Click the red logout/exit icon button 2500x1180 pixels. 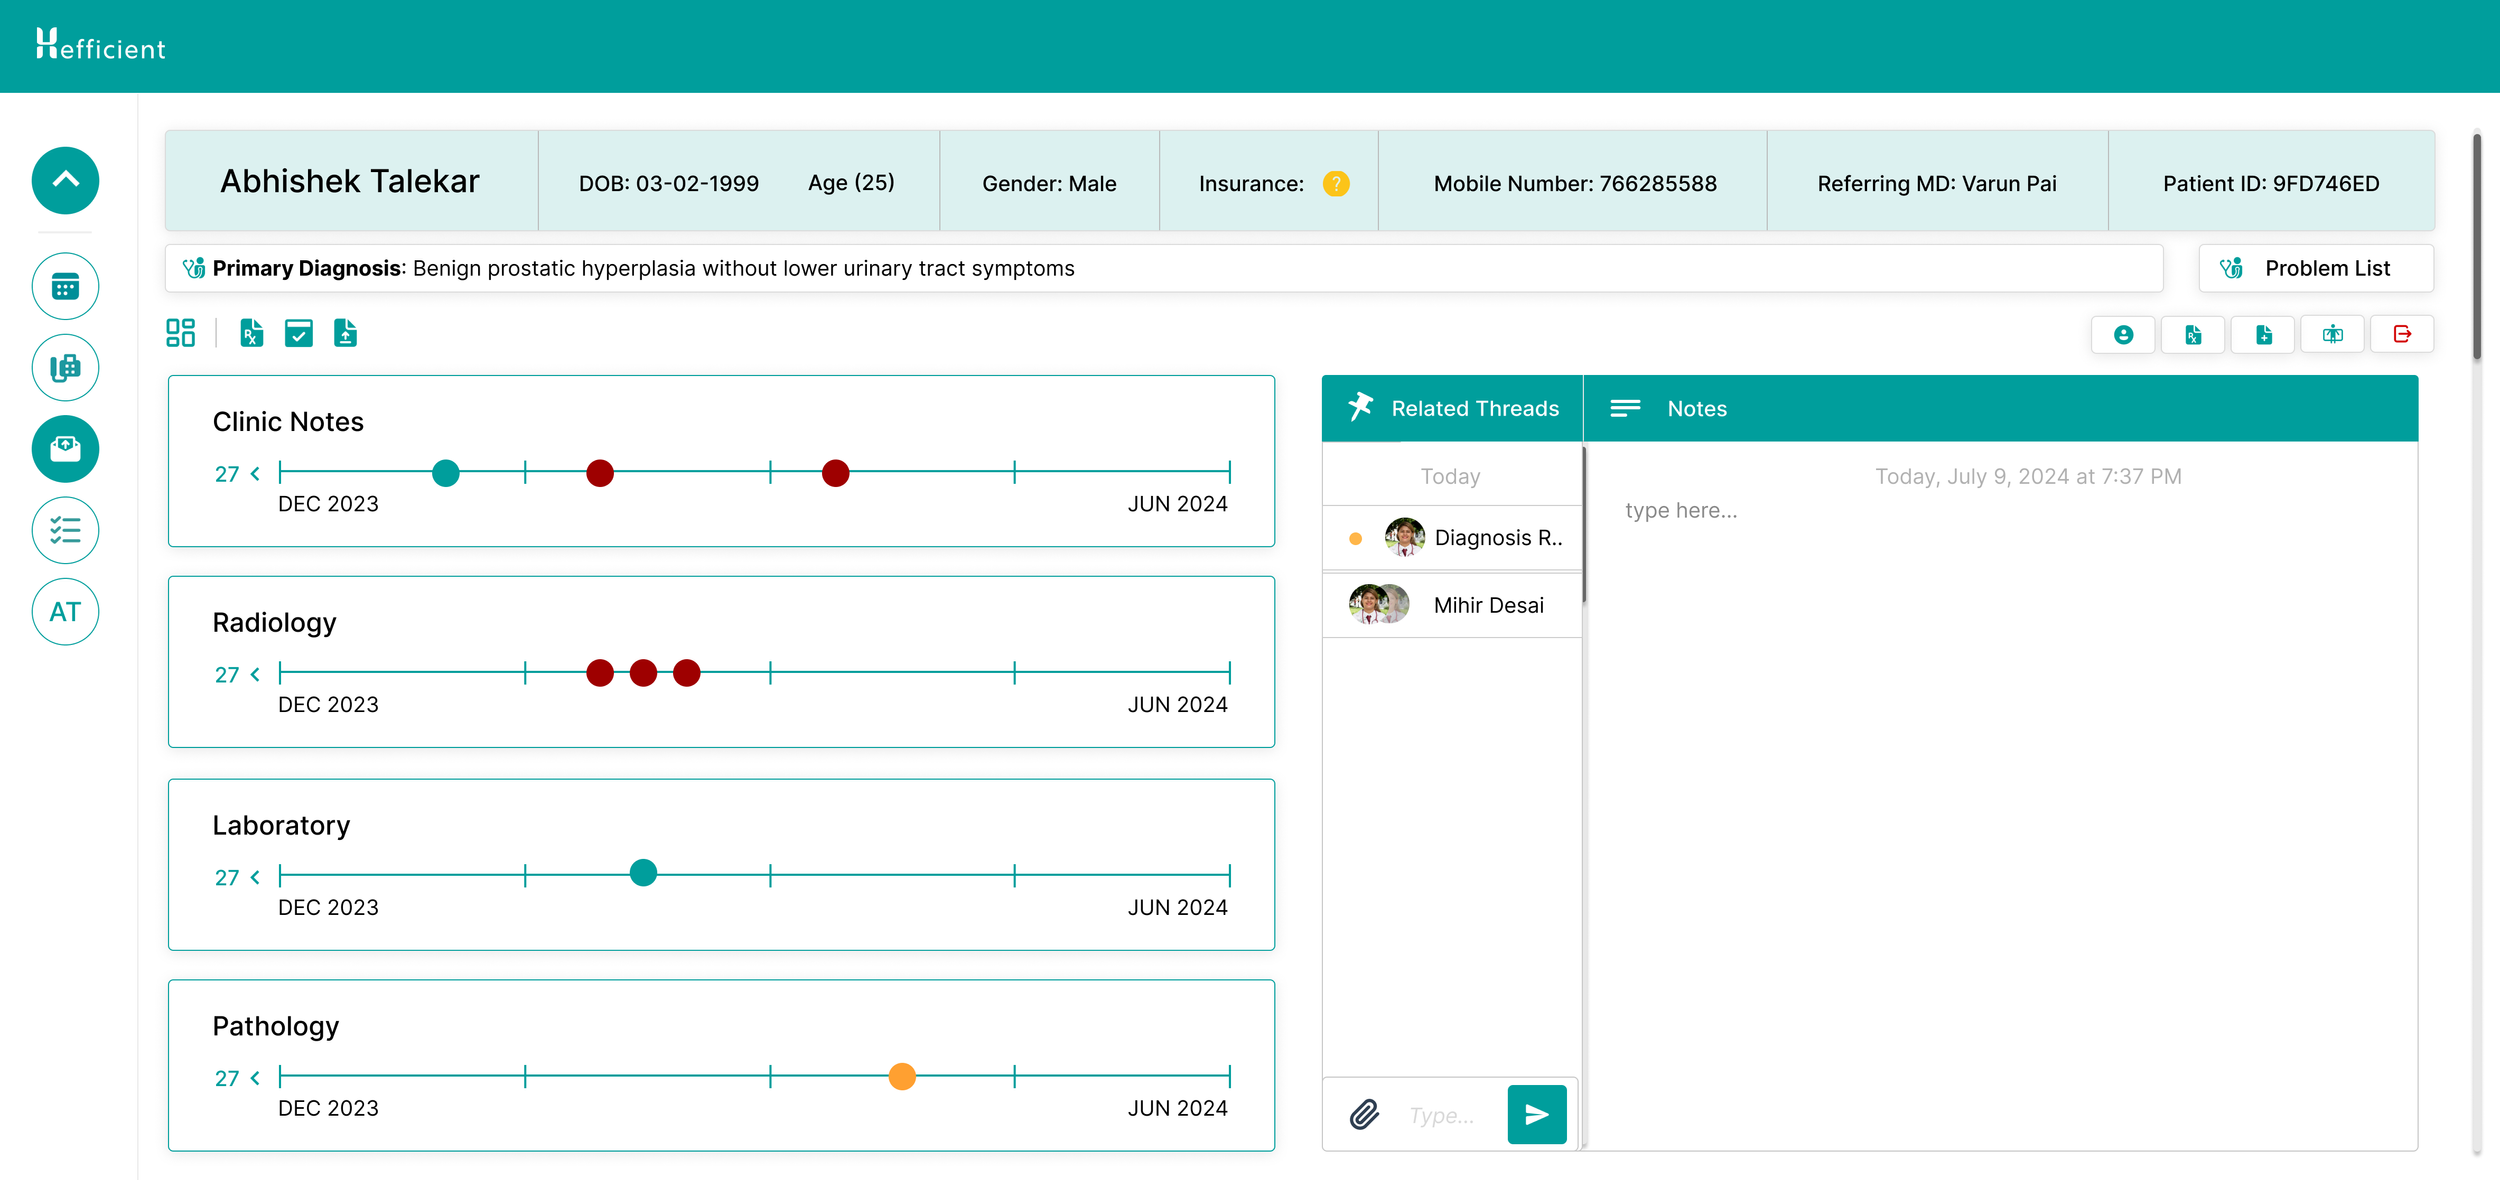pos(2402,334)
